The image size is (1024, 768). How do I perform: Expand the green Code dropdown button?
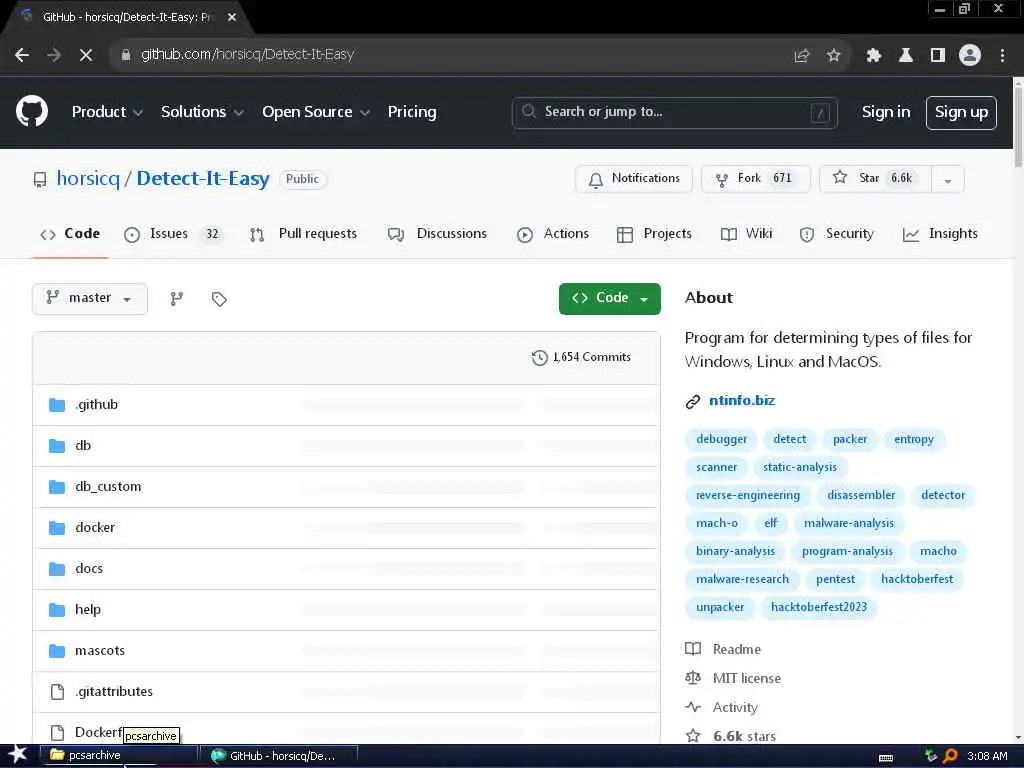(x=609, y=298)
